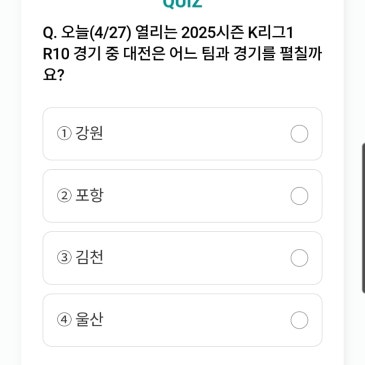Mark the 울산 radio button
This screenshot has height=365, width=365.
click(299, 320)
